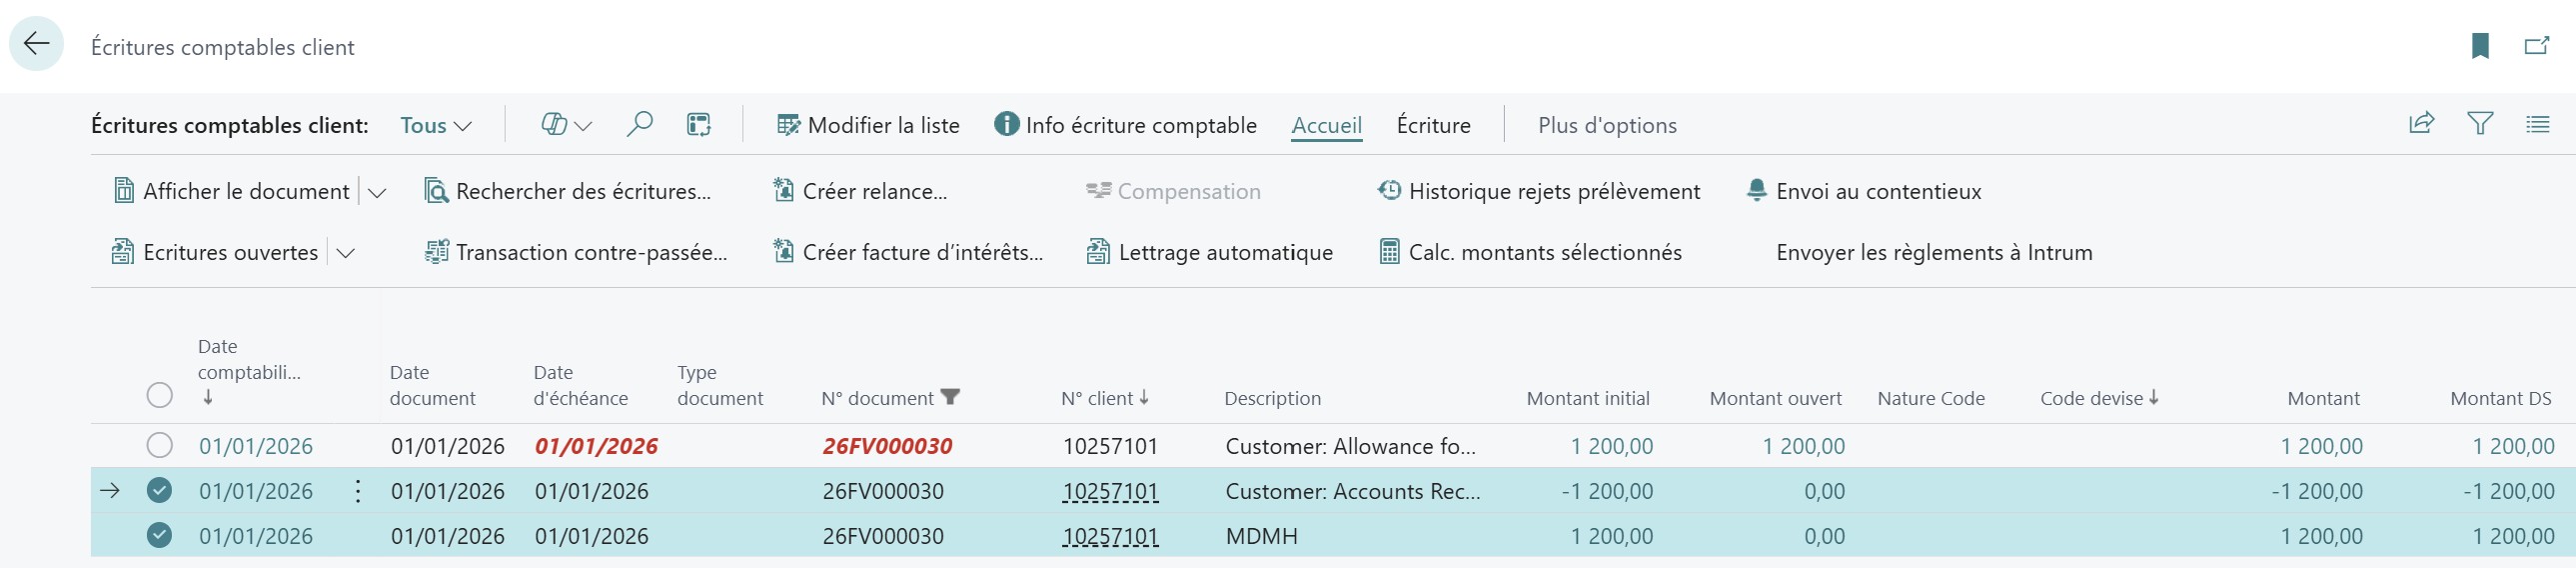Click the Code devise column header

pyautogui.click(x=2099, y=398)
